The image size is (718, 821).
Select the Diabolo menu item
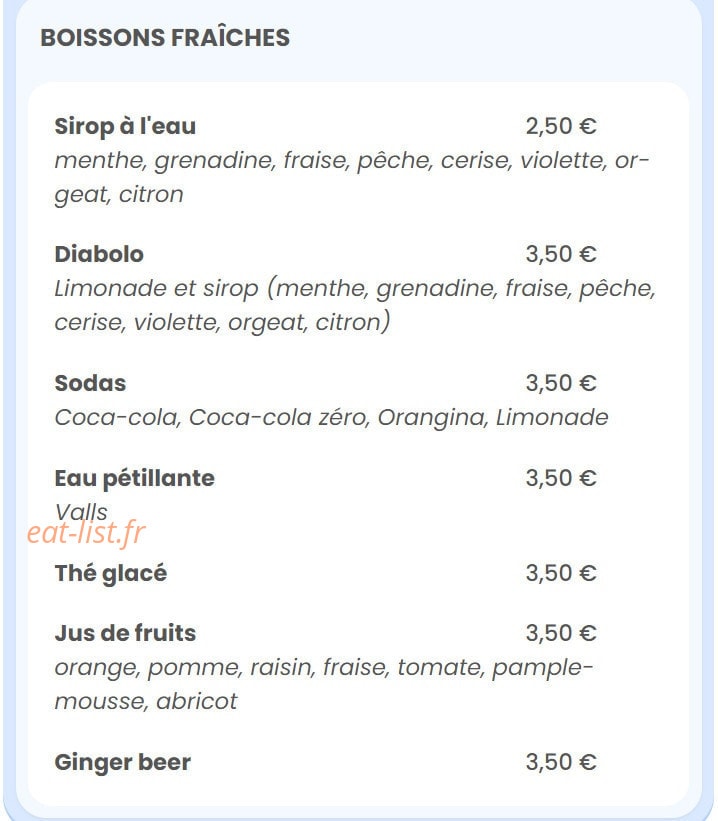pyautogui.click(x=99, y=254)
